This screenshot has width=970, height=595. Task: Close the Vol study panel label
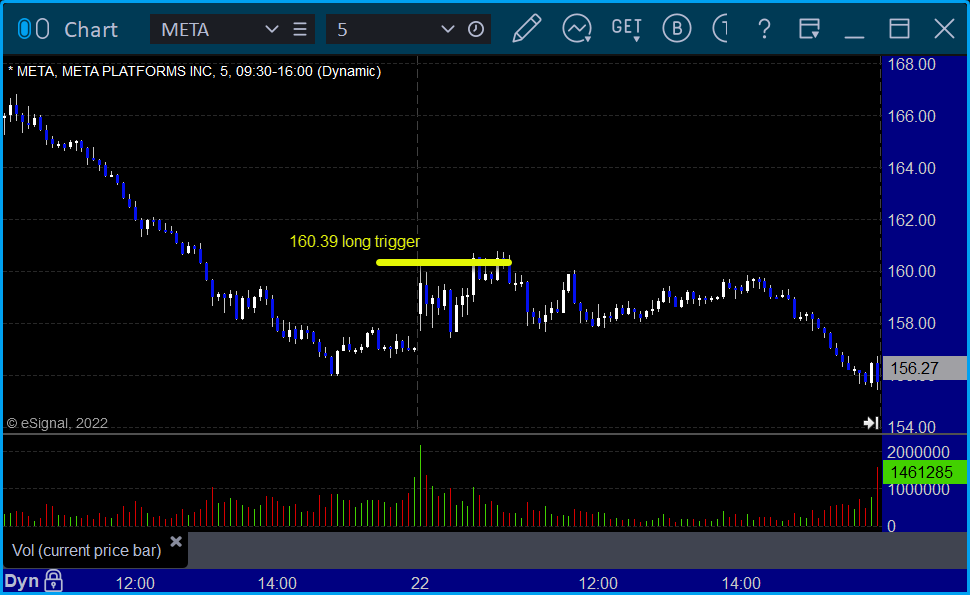point(176,542)
